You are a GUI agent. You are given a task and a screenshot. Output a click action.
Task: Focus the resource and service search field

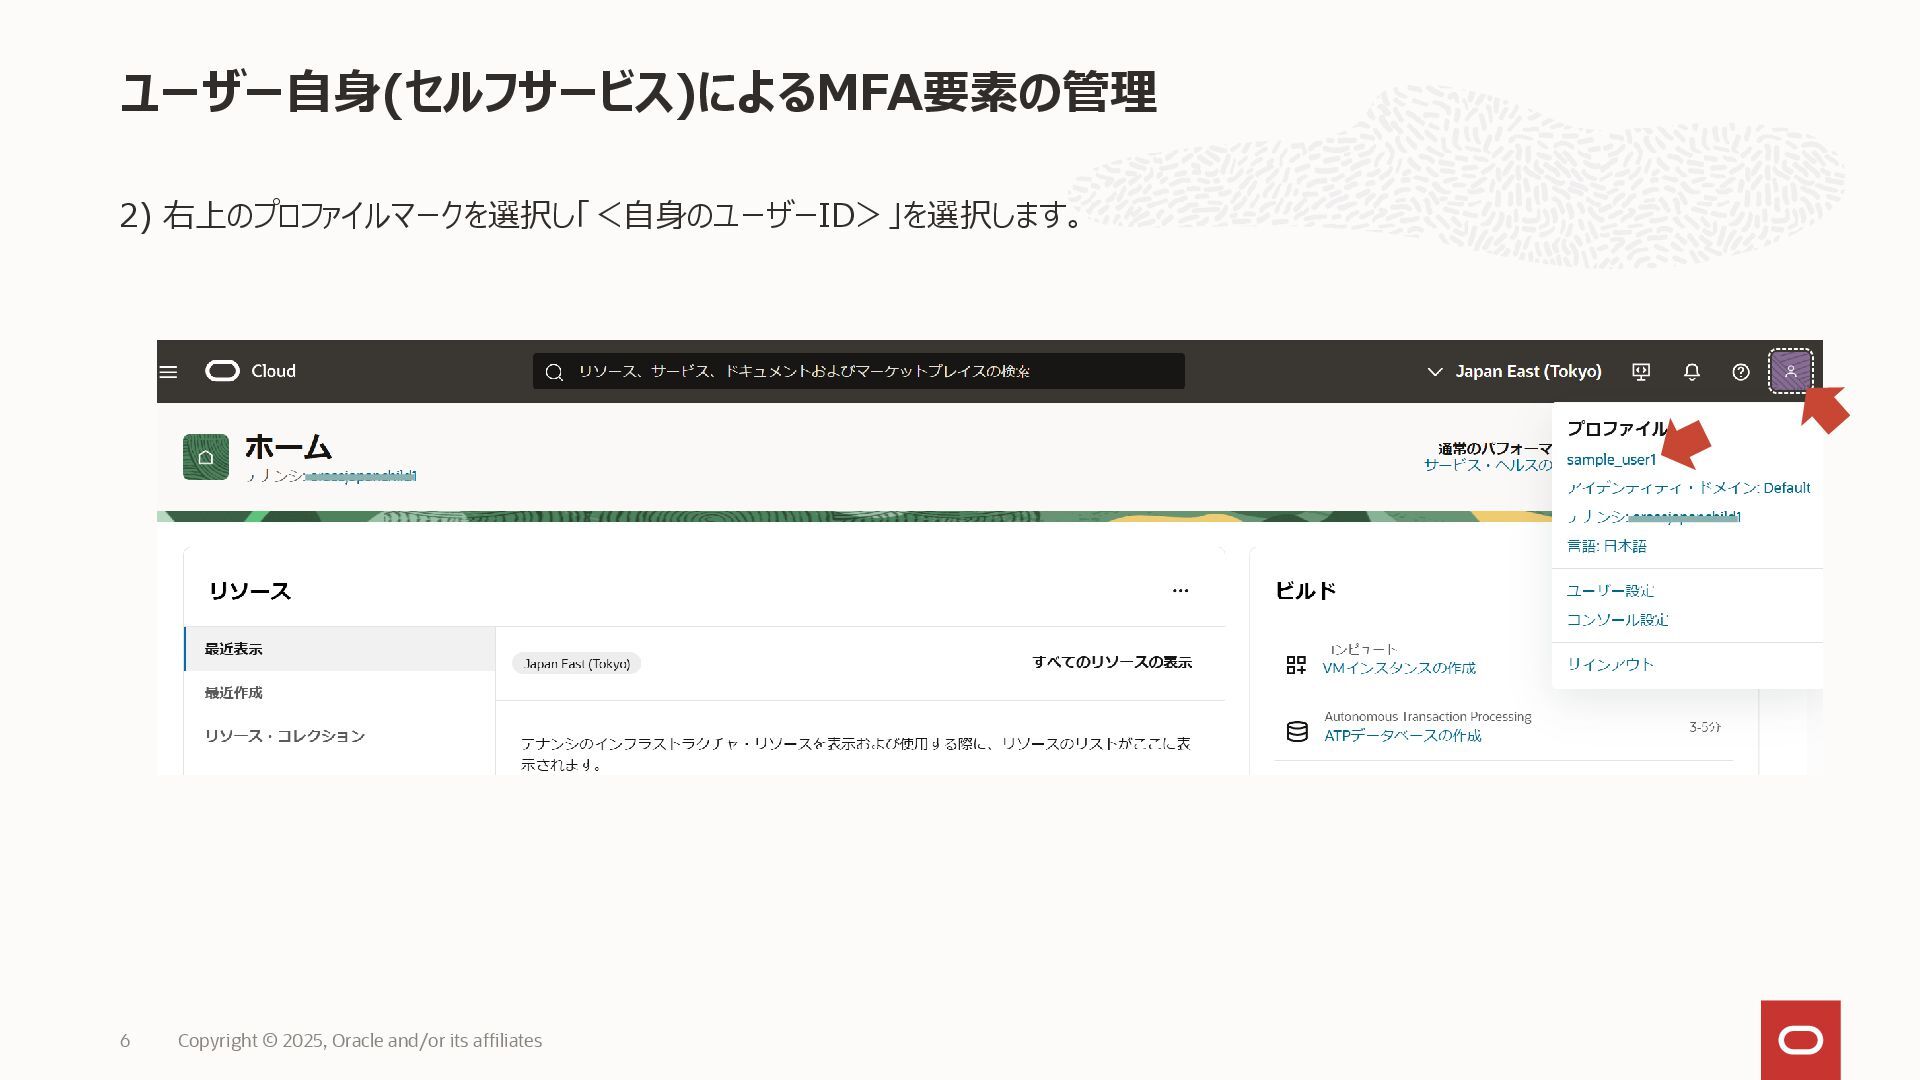(858, 371)
